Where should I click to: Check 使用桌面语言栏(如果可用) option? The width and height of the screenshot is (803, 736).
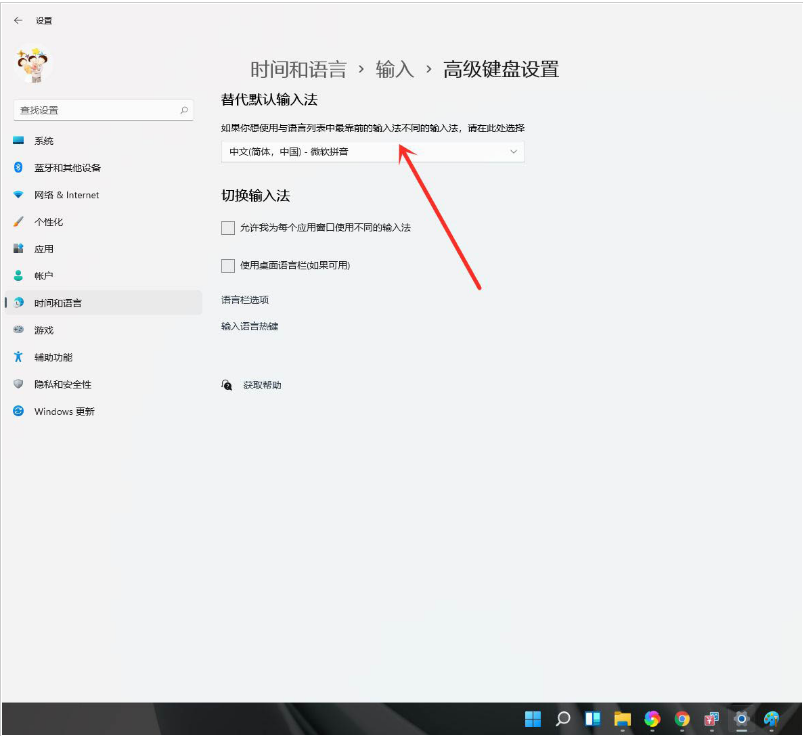click(x=228, y=265)
